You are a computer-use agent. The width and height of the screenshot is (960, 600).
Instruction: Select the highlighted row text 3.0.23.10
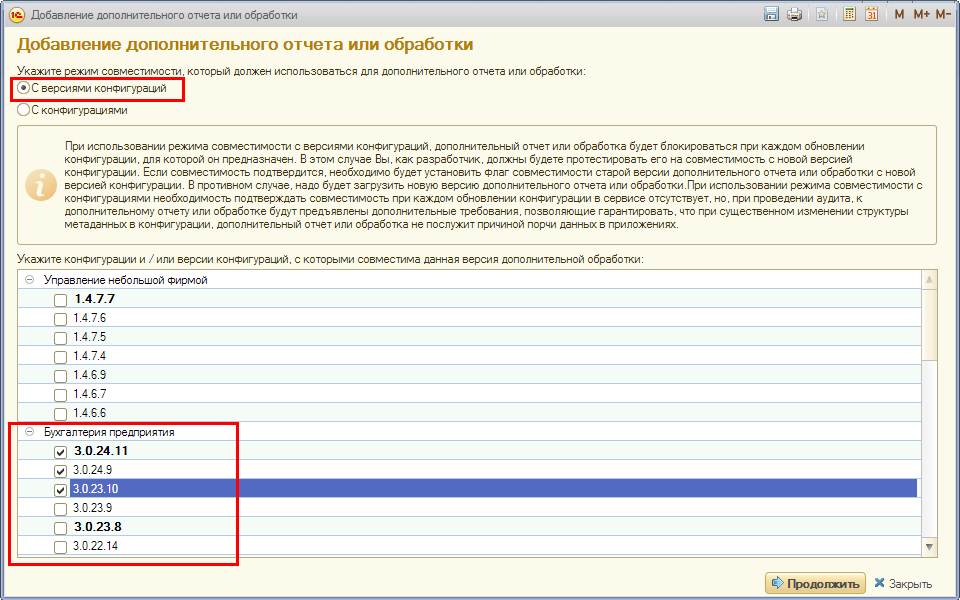(x=96, y=489)
